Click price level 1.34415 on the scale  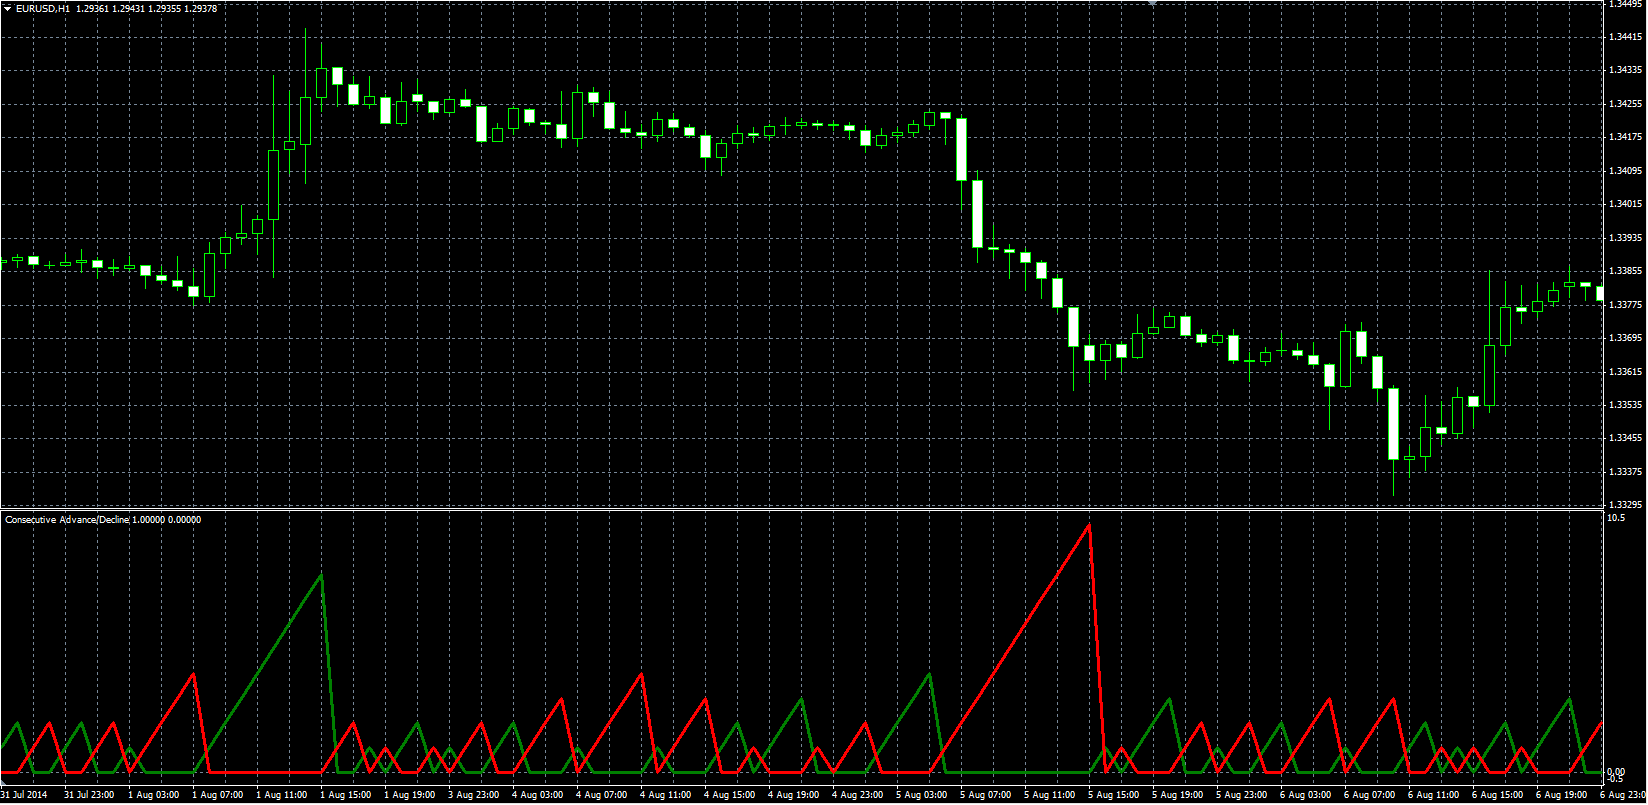pos(1625,37)
